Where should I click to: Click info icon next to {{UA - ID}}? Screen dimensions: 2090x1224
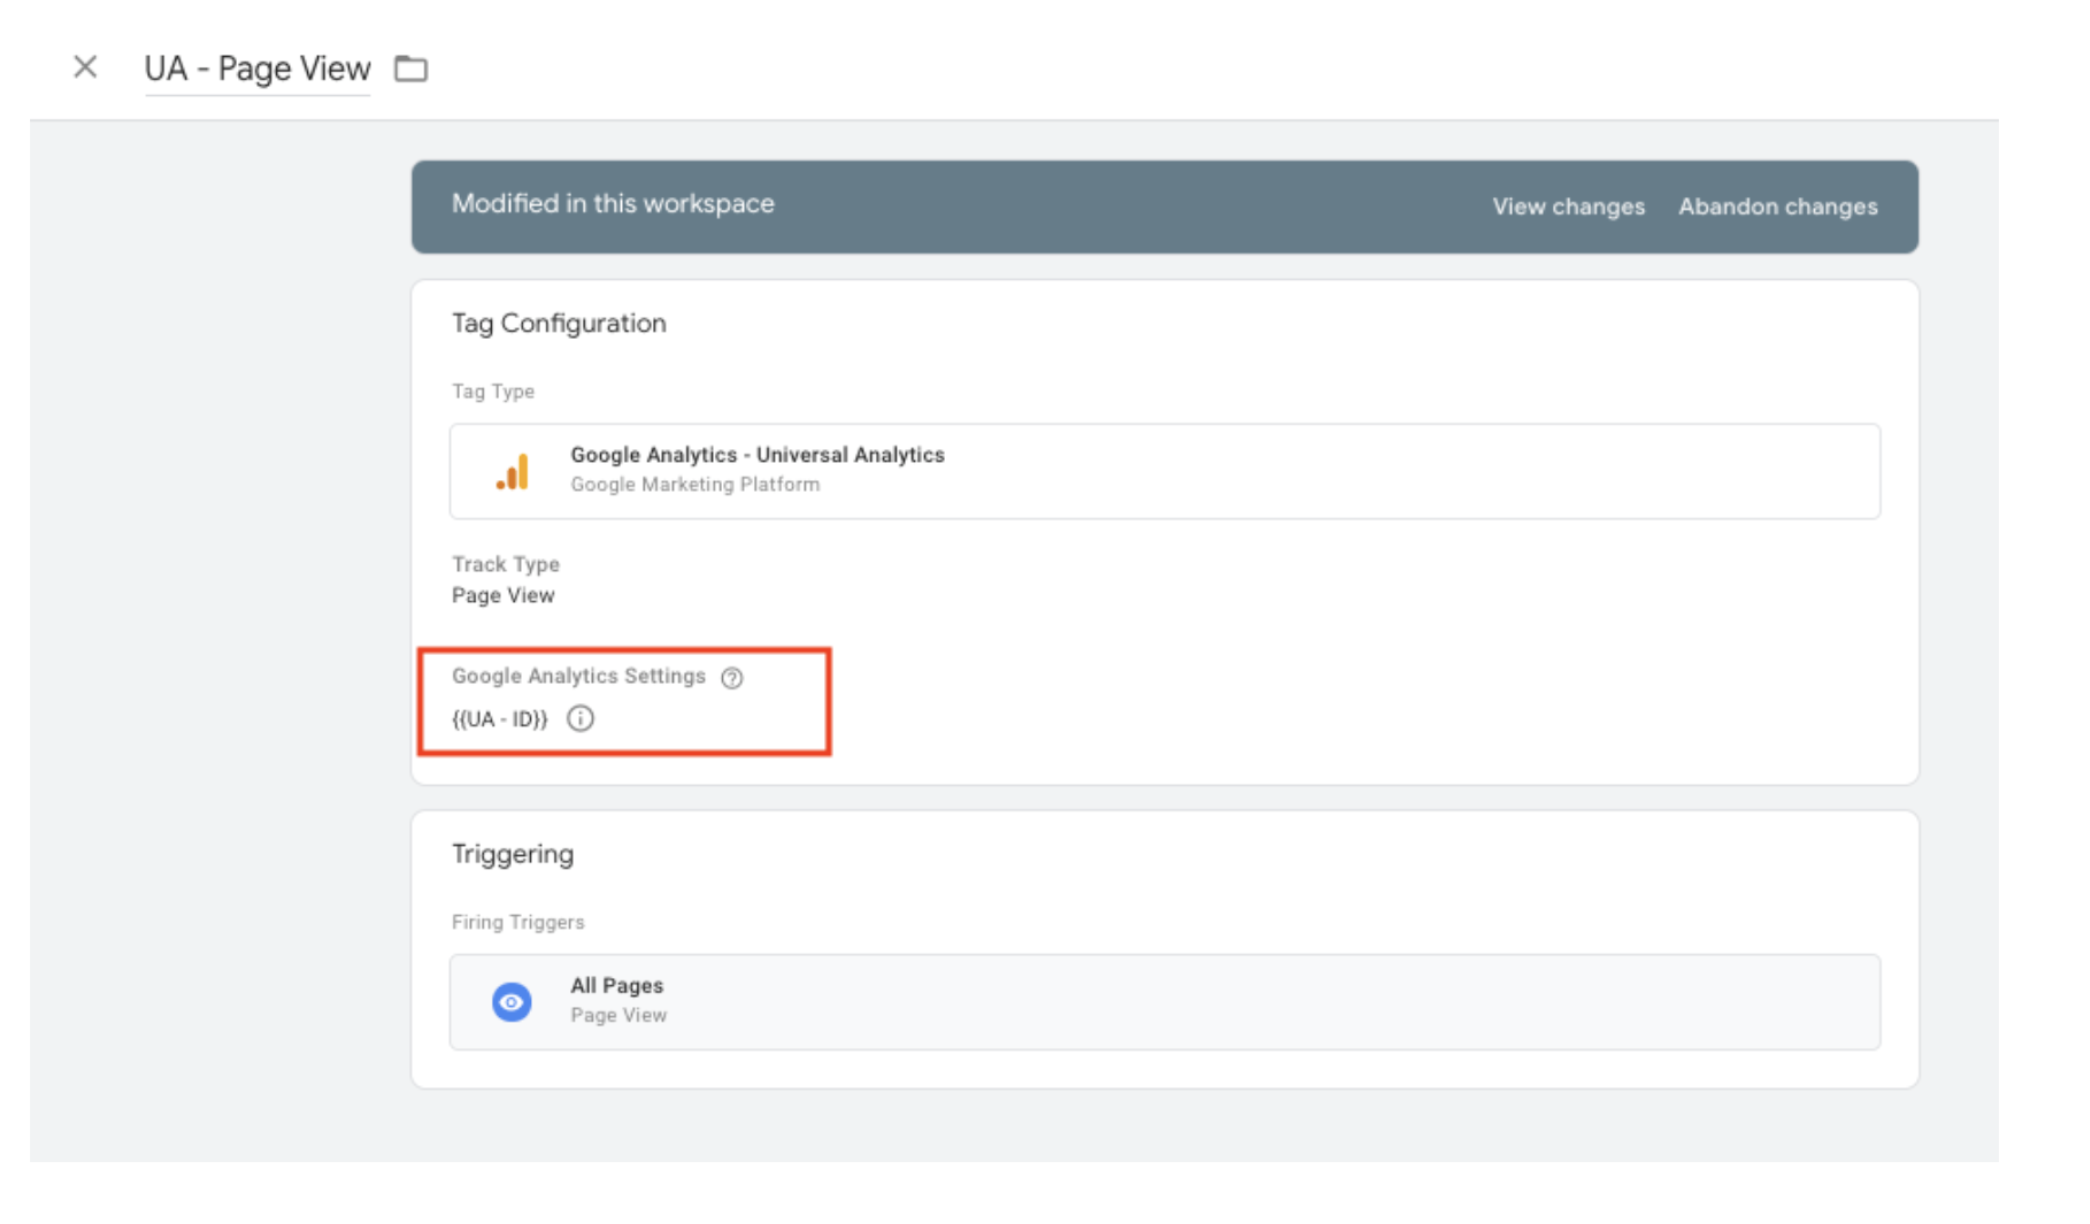click(x=580, y=719)
